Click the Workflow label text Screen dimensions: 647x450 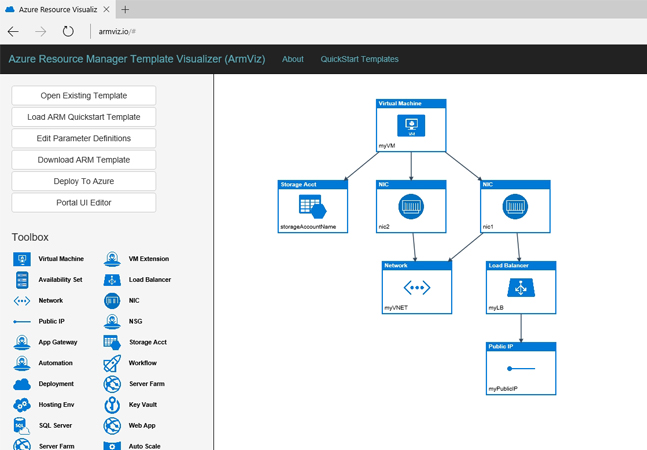pos(143,363)
